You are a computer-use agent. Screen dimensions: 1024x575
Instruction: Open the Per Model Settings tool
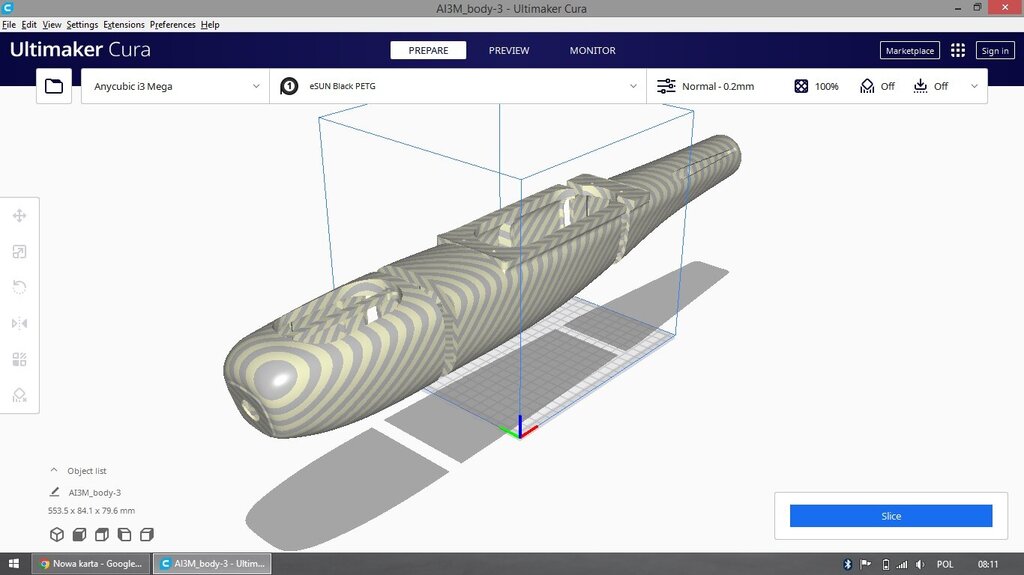tap(19, 359)
